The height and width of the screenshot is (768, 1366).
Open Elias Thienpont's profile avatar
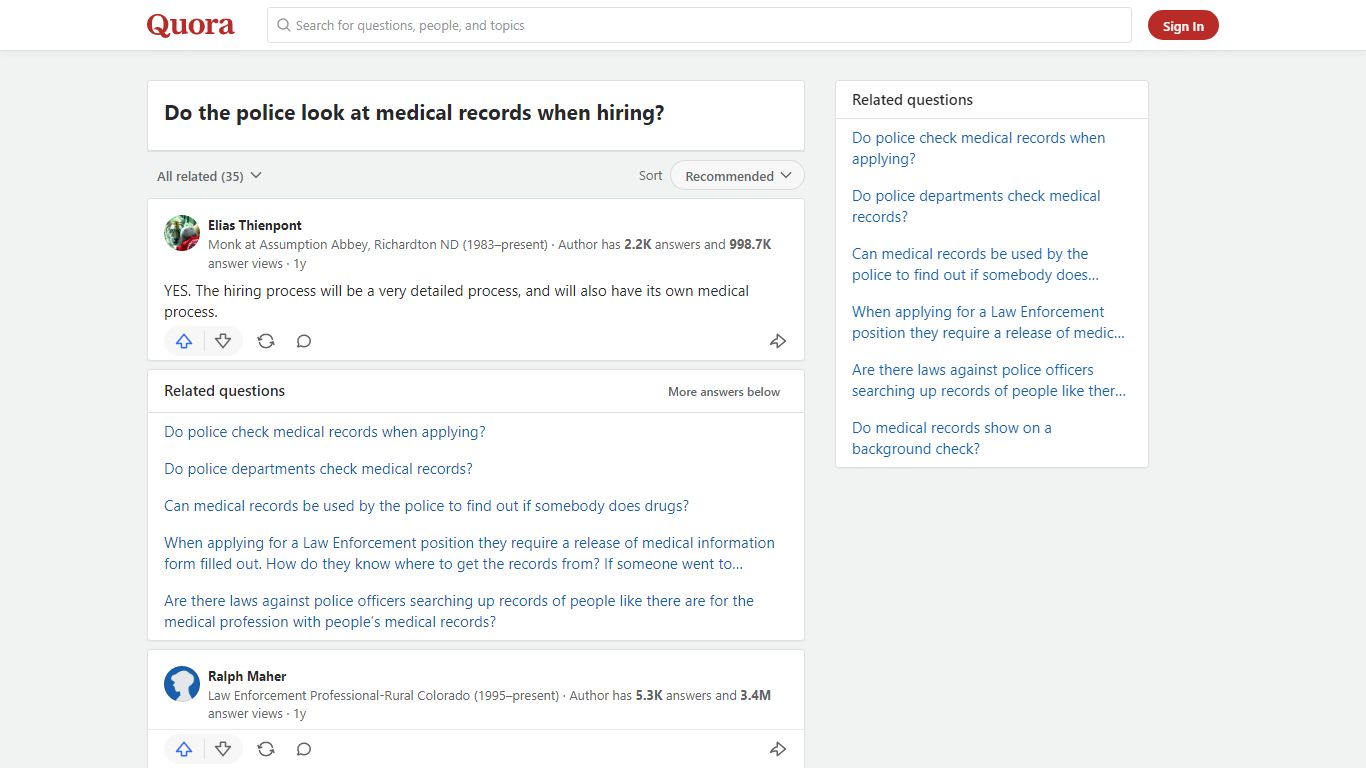[182, 233]
